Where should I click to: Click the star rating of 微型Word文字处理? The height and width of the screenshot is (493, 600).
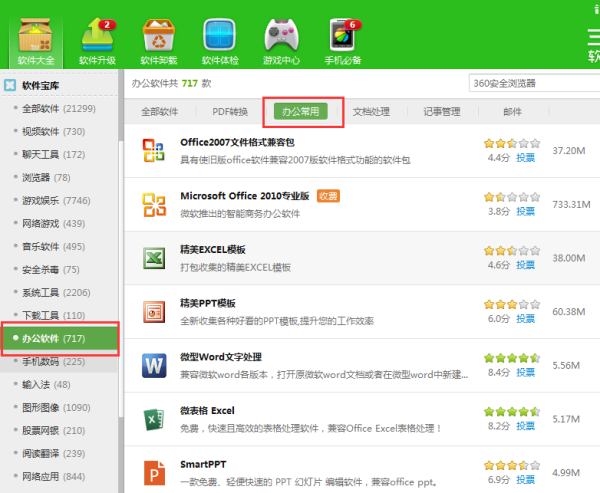coord(512,358)
